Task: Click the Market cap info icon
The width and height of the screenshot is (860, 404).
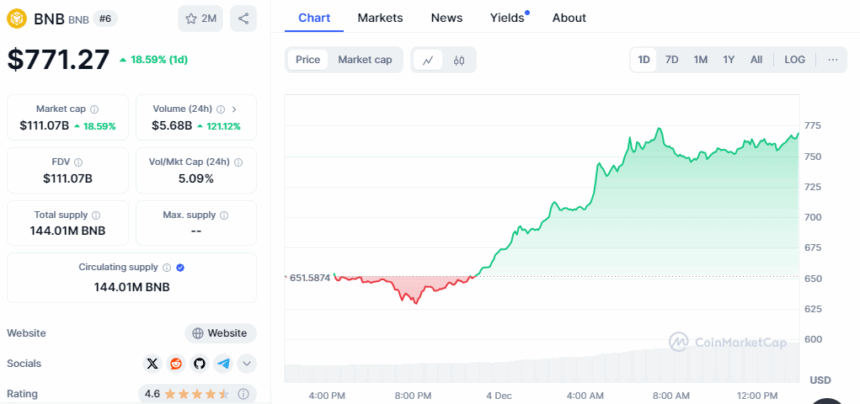Action: pos(94,109)
